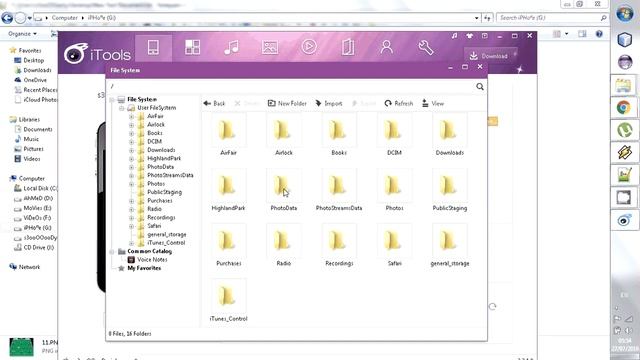This screenshot has width=640, height=360.
Task: Expand the Safari tree node
Action: click(x=131, y=226)
